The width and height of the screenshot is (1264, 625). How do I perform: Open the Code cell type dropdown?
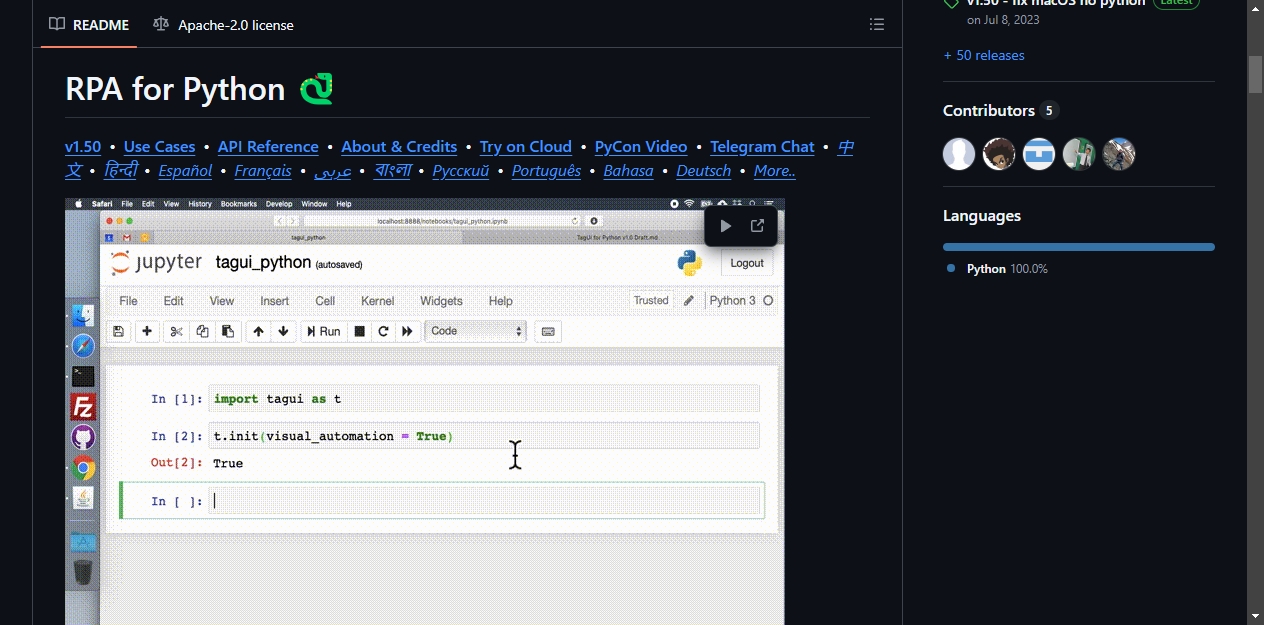475,331
